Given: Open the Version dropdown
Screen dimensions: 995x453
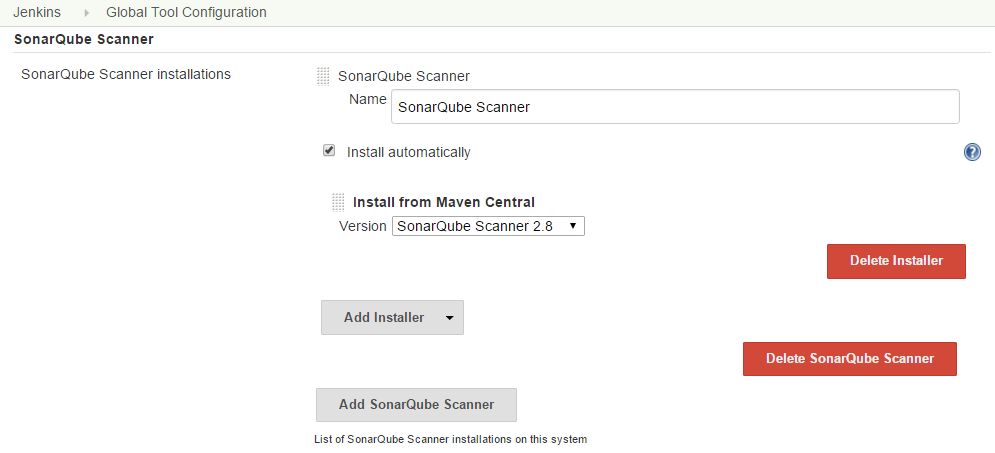Looking at the screenshot, I should tap(488, 226).
